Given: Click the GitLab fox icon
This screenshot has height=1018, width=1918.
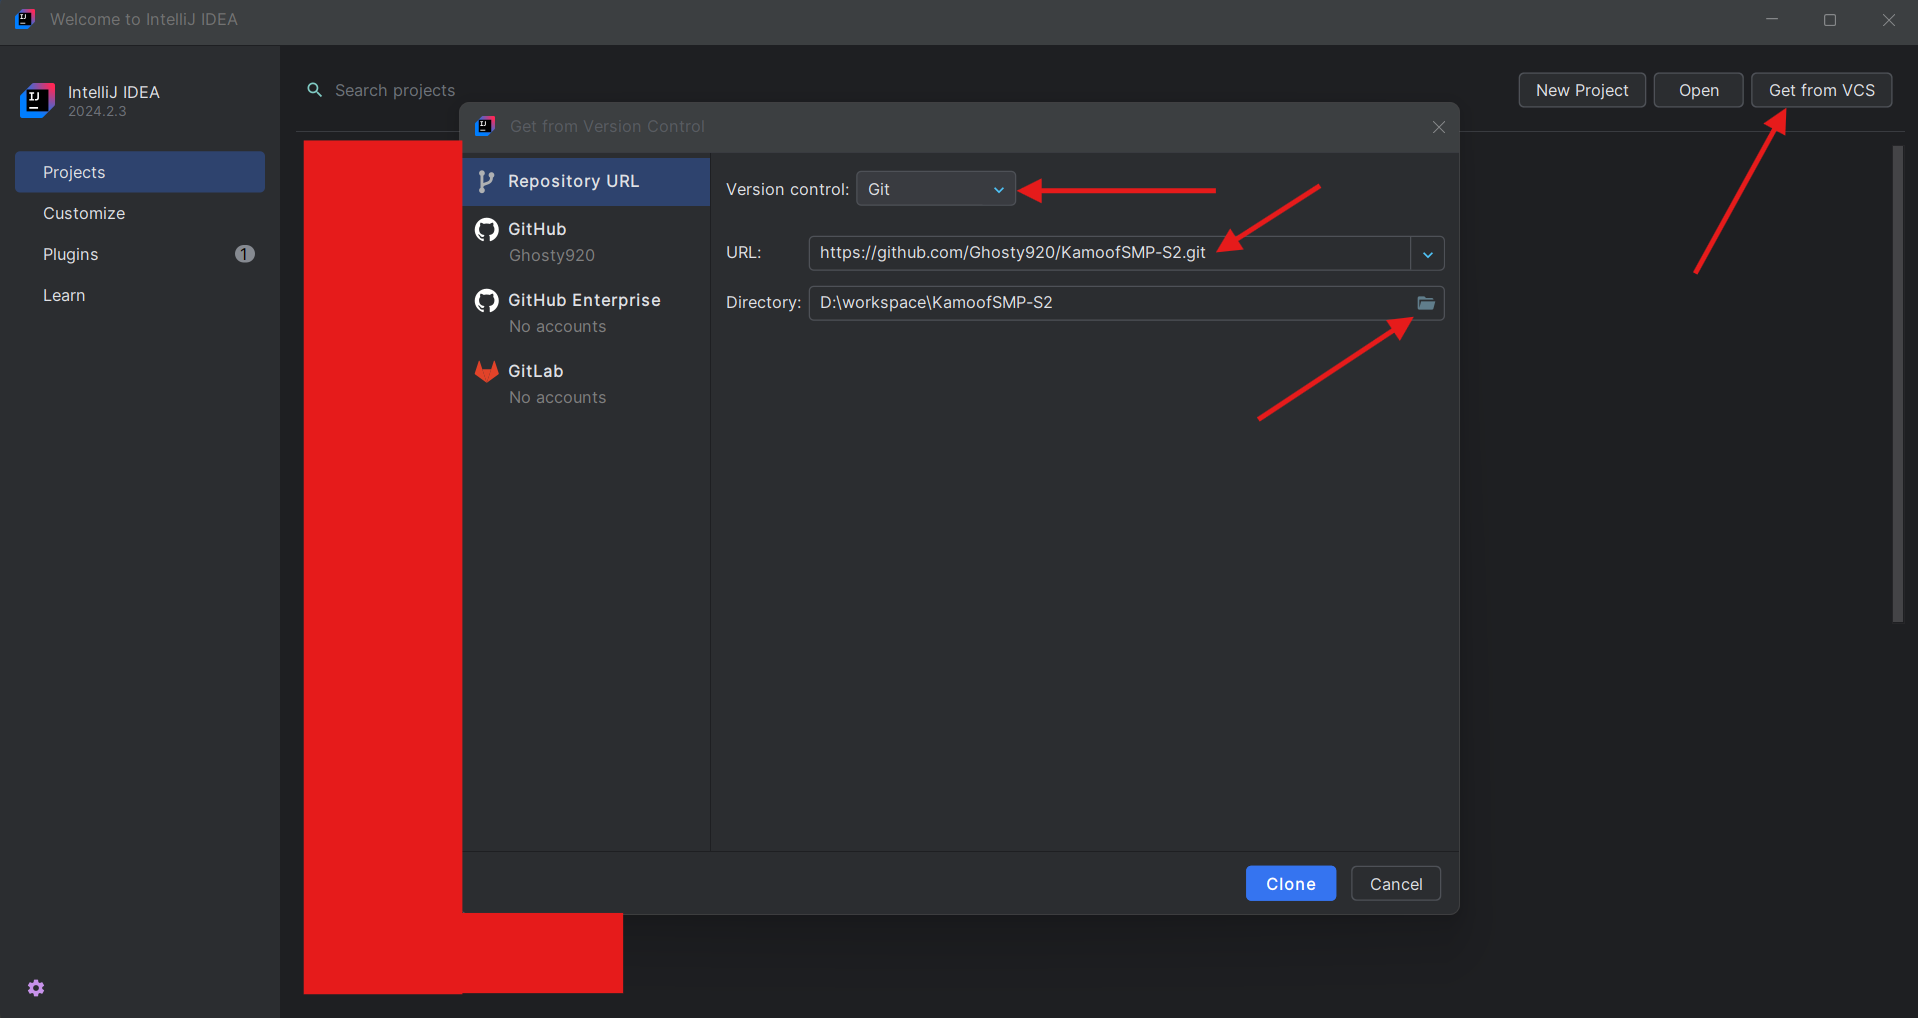Looking at the screenshot, I should pos(486,371).
